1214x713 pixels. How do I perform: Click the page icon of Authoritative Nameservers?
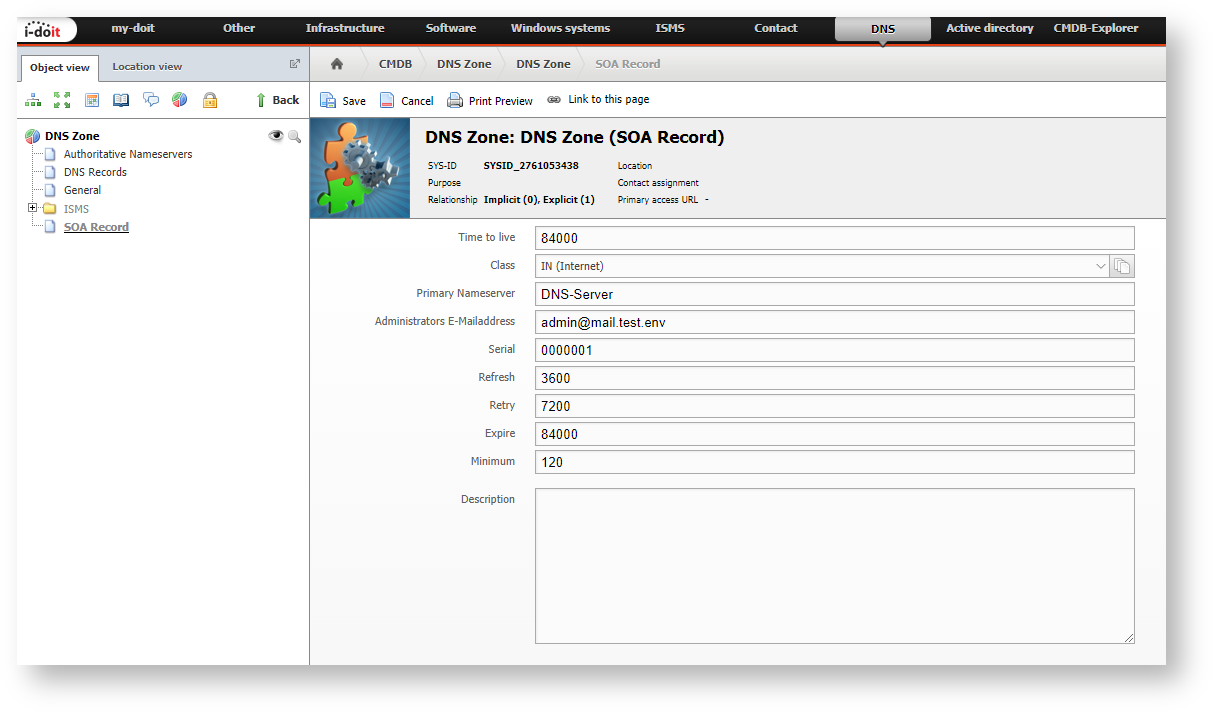49,154
